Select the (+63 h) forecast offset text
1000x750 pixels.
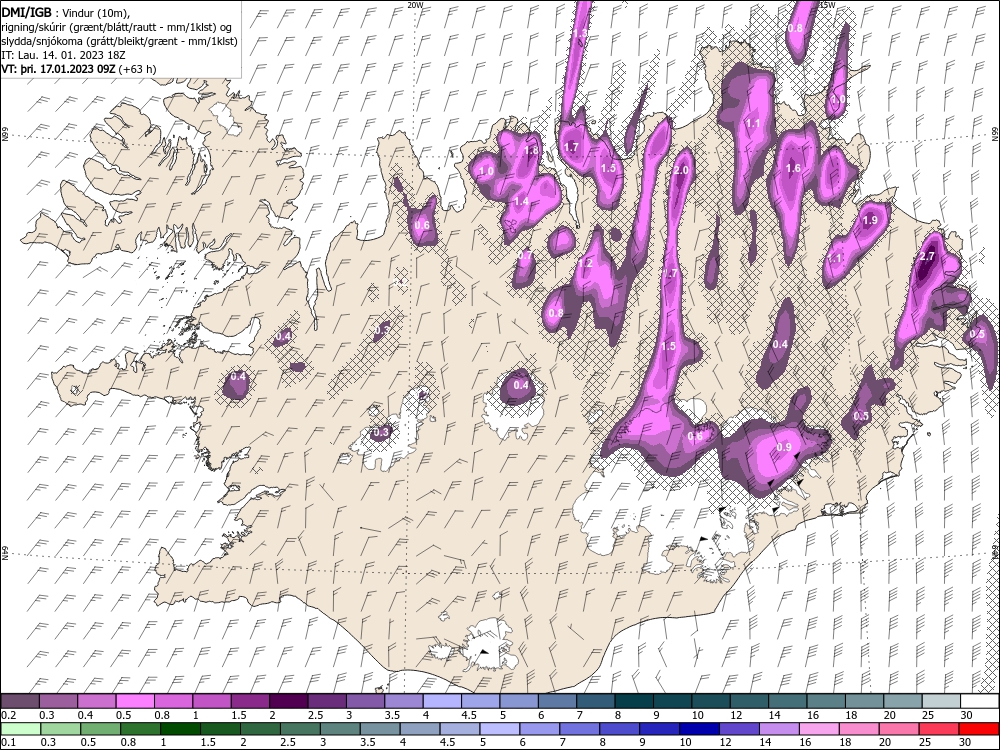(138, 69)
